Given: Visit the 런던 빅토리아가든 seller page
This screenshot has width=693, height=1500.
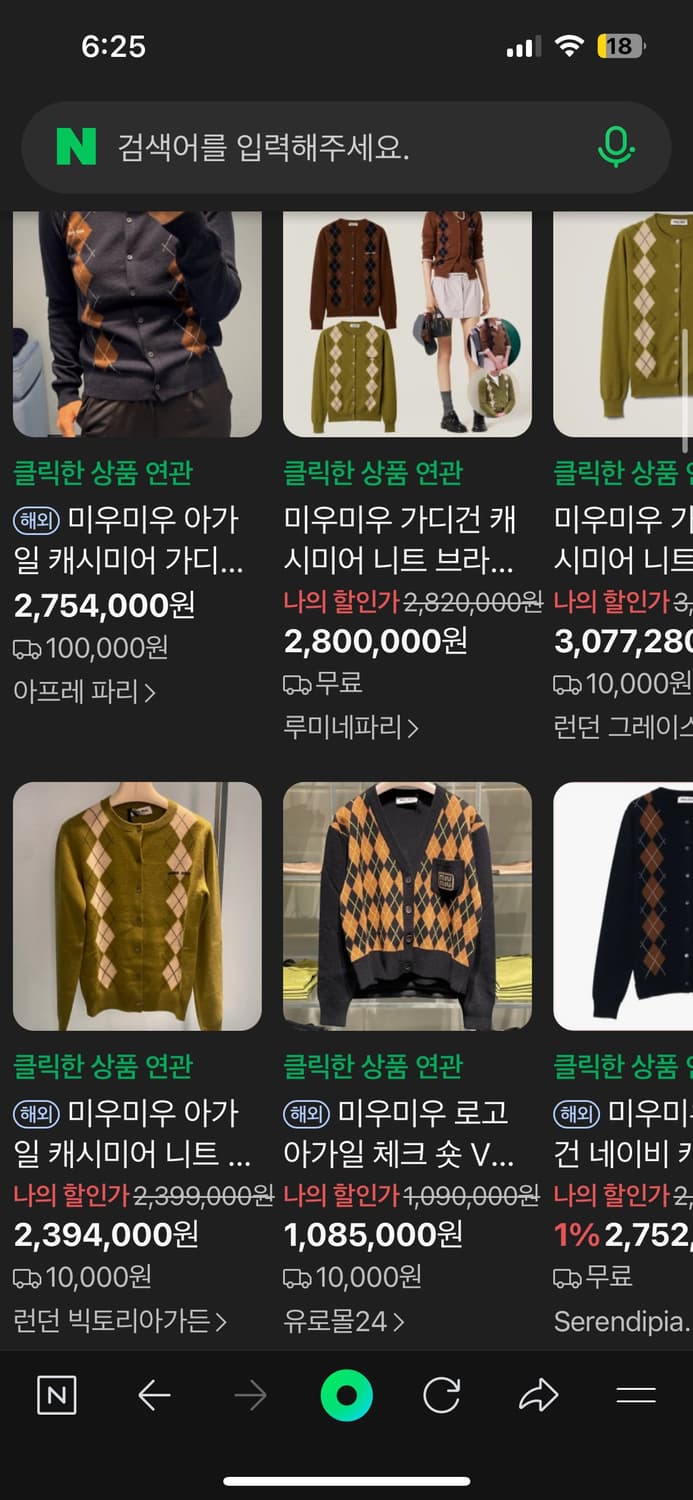Looking at the screenshot, I should pyautogui.click(x=120, y=1321).
